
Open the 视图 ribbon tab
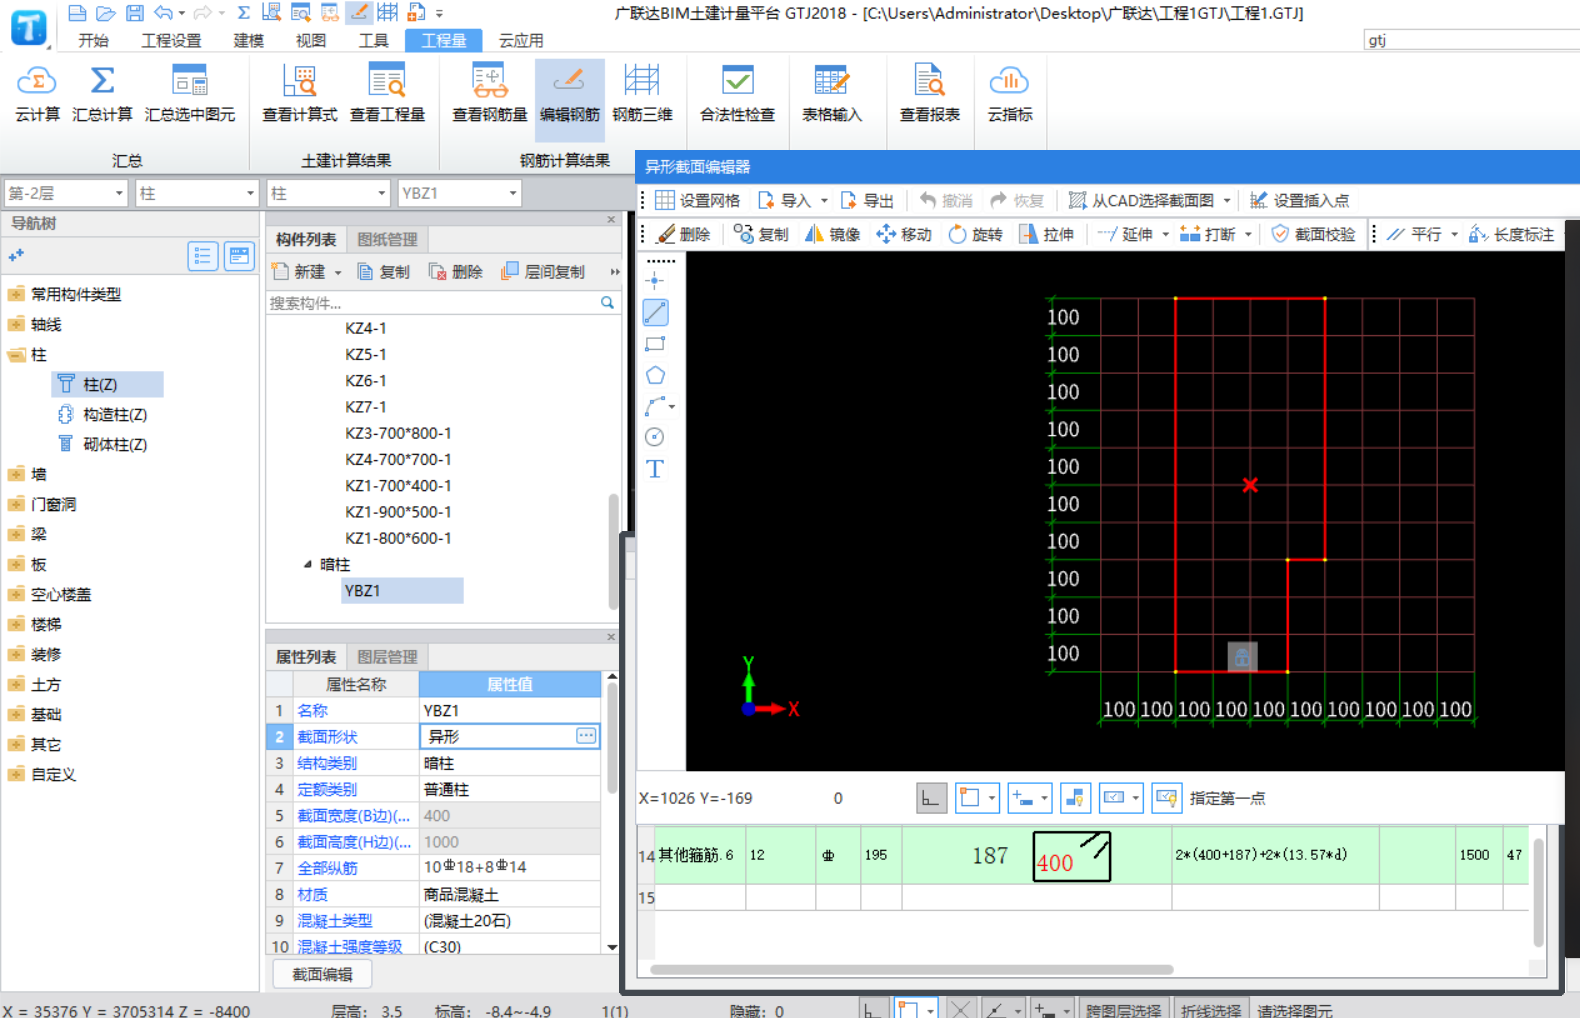click(x=311, y=40)
